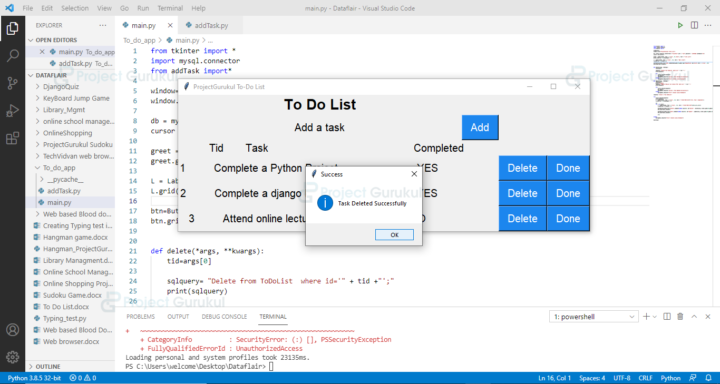The height and width of the screenshot is (384, 720).
Task: Add a new terminal with plus icon
Action: point(646,316)
